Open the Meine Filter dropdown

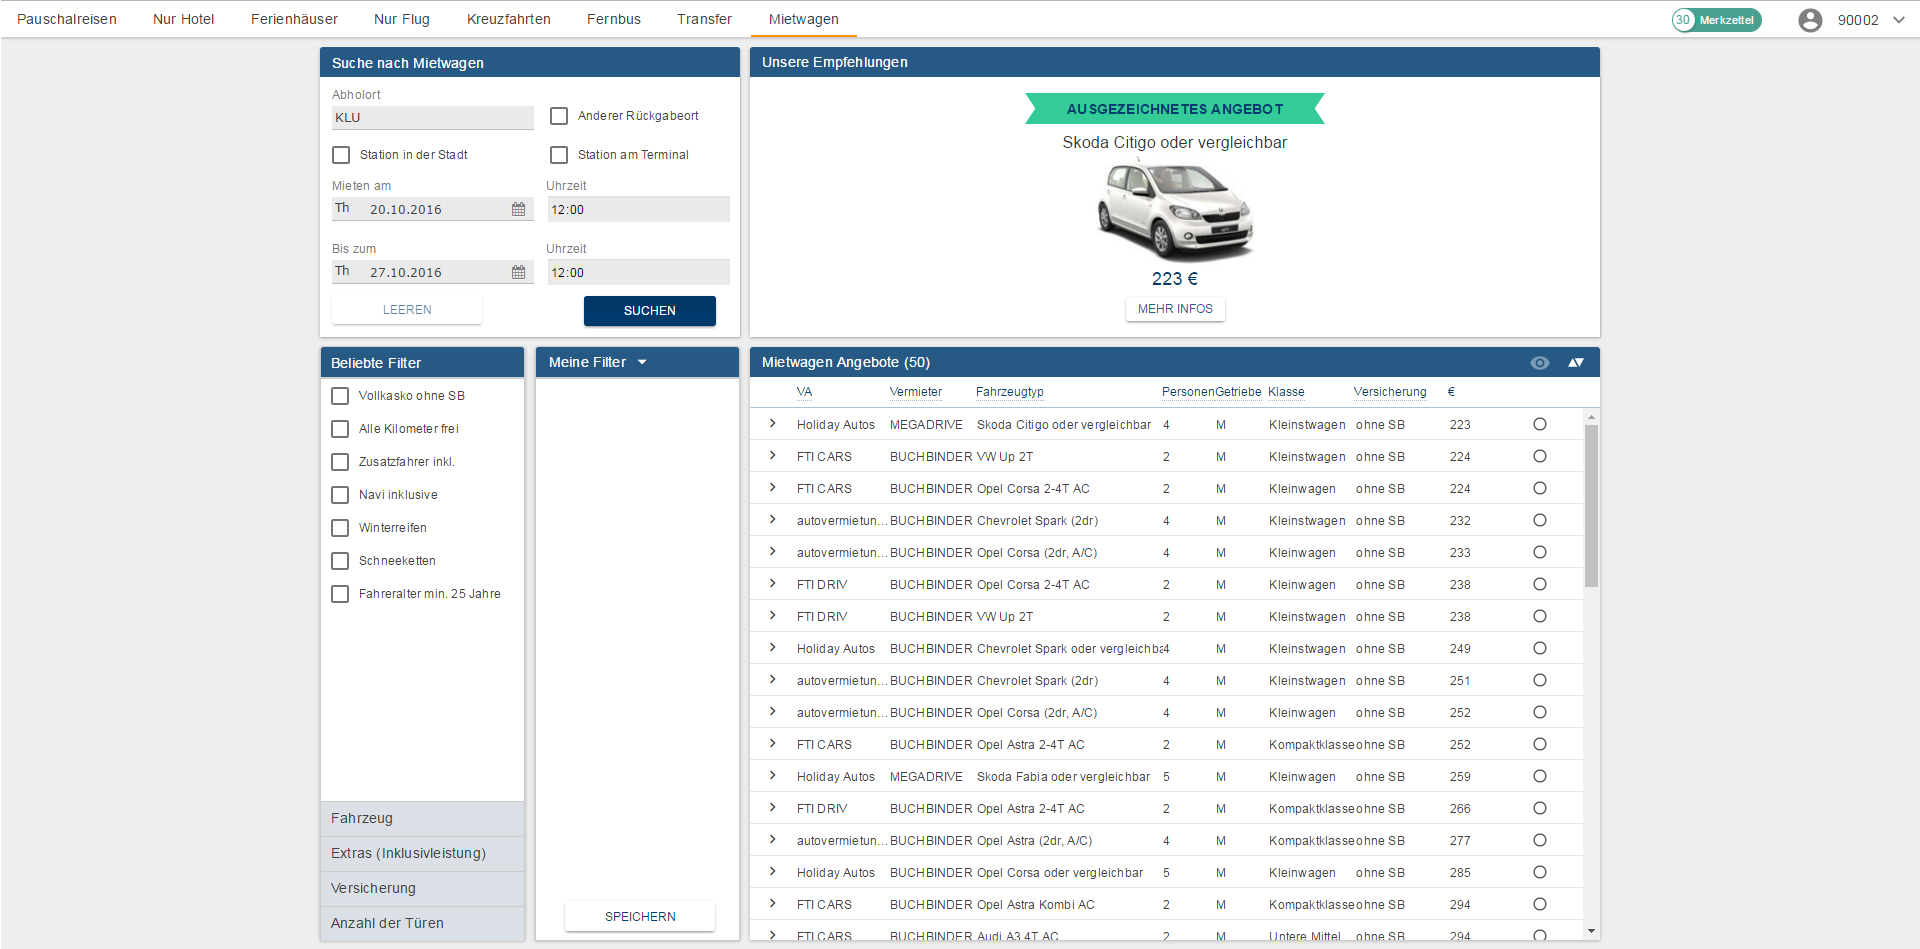[x=642, y=362]
